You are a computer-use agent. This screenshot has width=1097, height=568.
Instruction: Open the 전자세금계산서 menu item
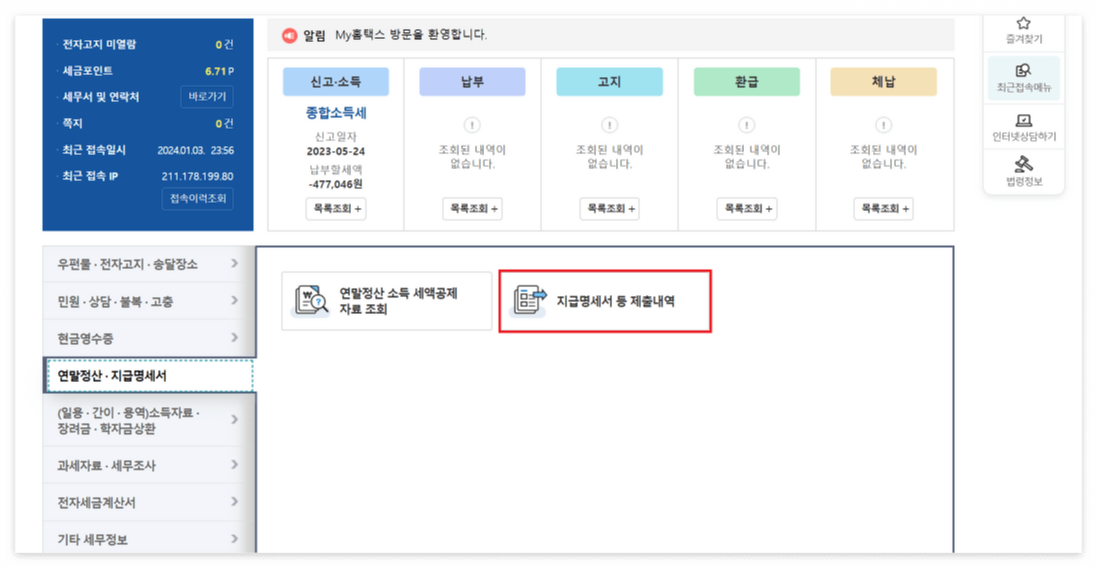click(x=148, y=502)
